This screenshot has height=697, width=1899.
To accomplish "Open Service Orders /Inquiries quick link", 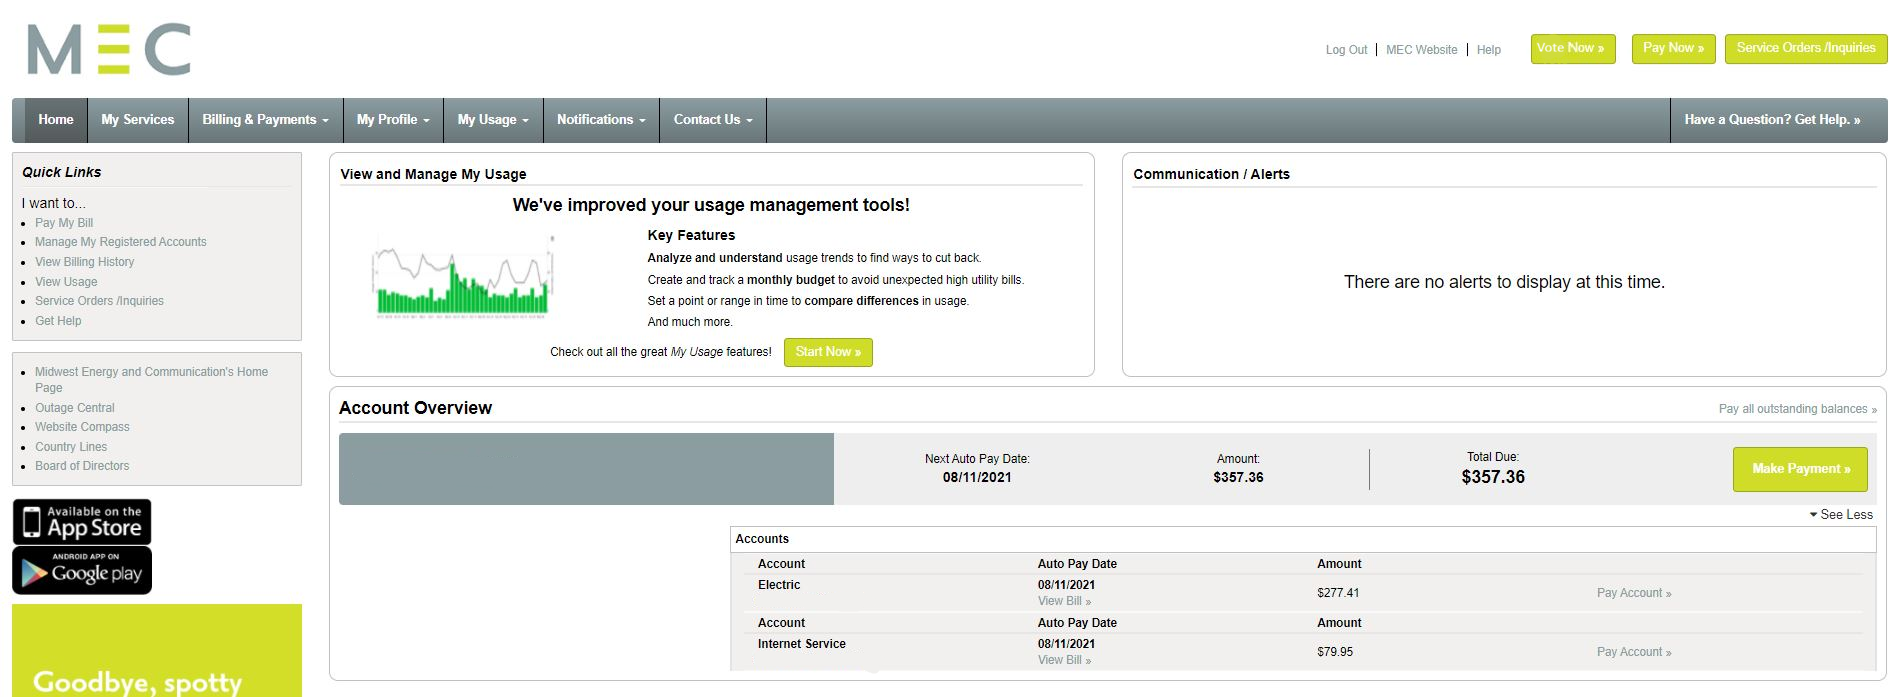I will pos(99,301).
